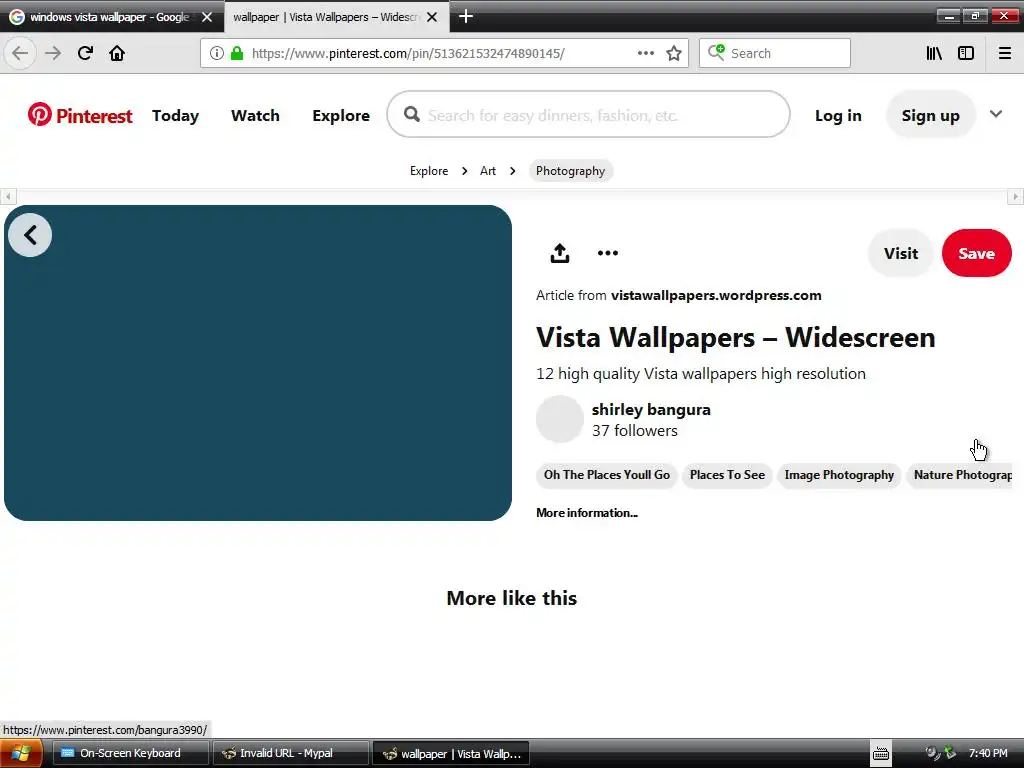Click Log in
Screen dimensions: 1024x768
838,116
